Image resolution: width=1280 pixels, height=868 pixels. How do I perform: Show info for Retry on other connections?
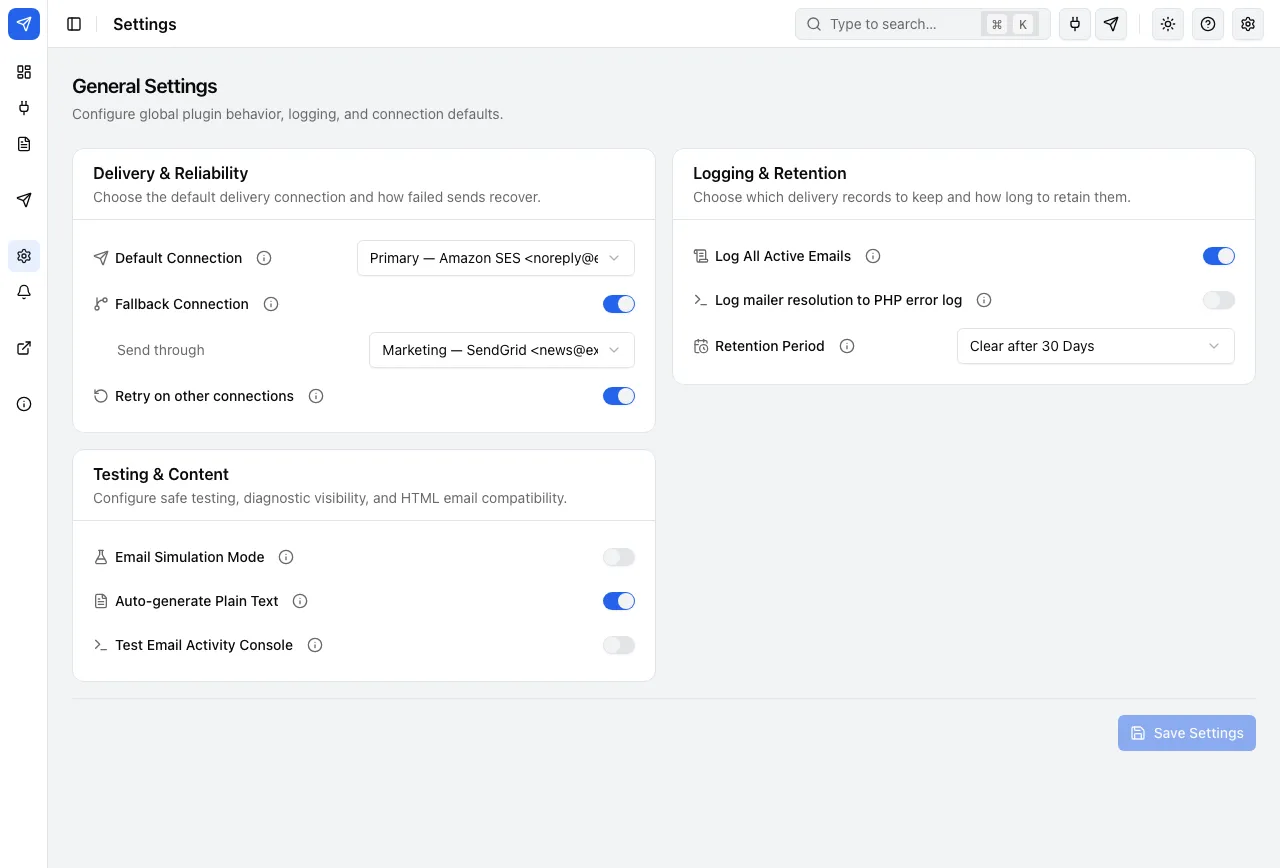tap(316, 396)
